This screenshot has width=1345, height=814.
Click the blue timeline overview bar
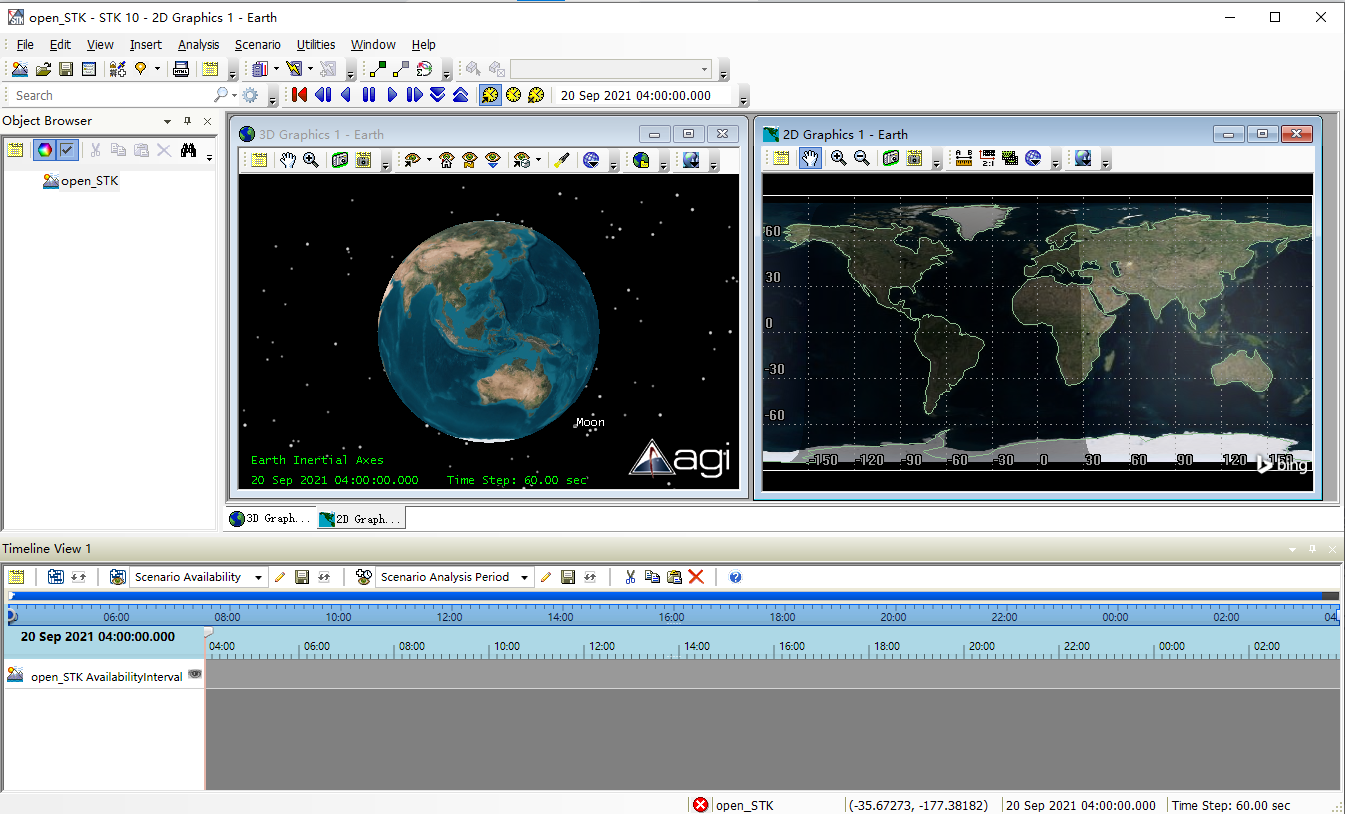pos(666,595)
